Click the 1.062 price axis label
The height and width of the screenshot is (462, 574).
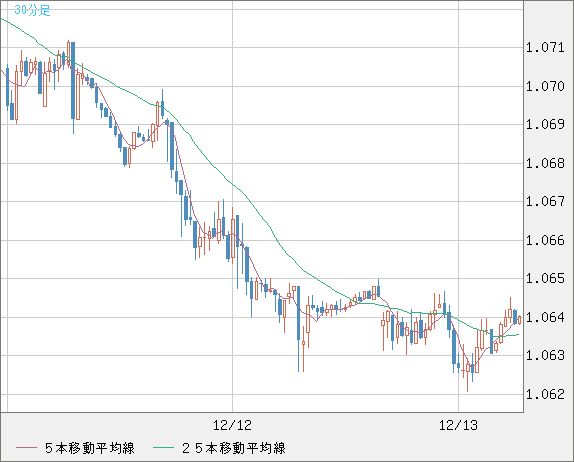click(x=545, y=394)
